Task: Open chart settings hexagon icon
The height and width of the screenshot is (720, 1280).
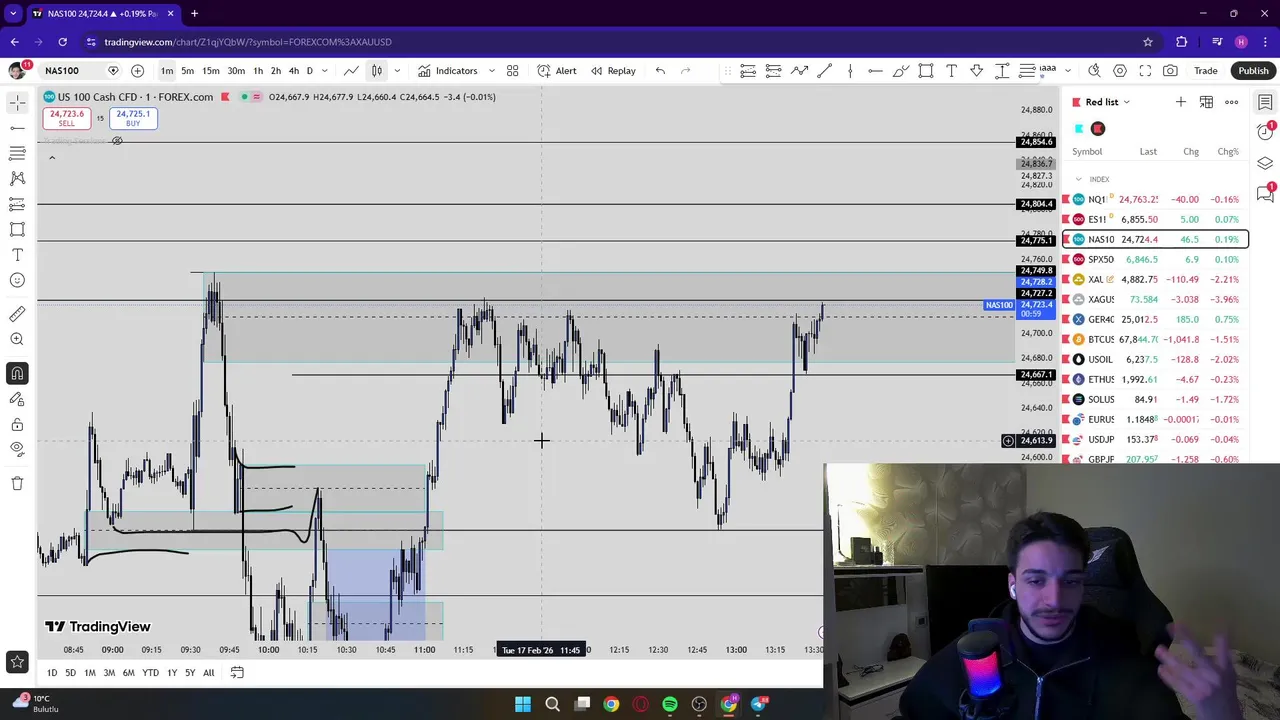Action: (1120, 71)
